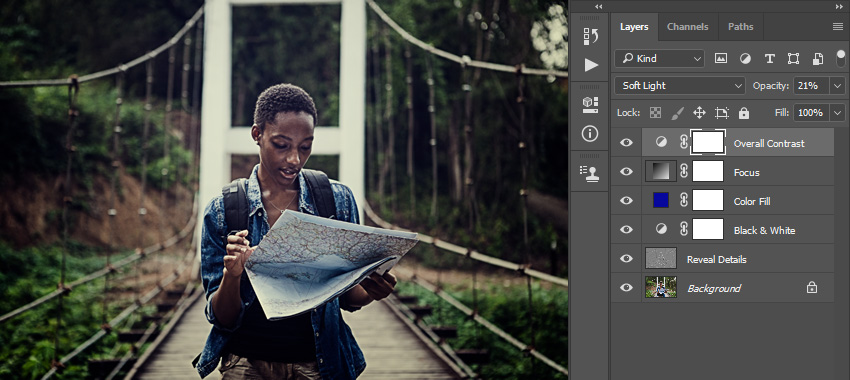Screen dimensions: 850x380
Task: Filter layers by smart objects icon
Action: coord(818,59)
